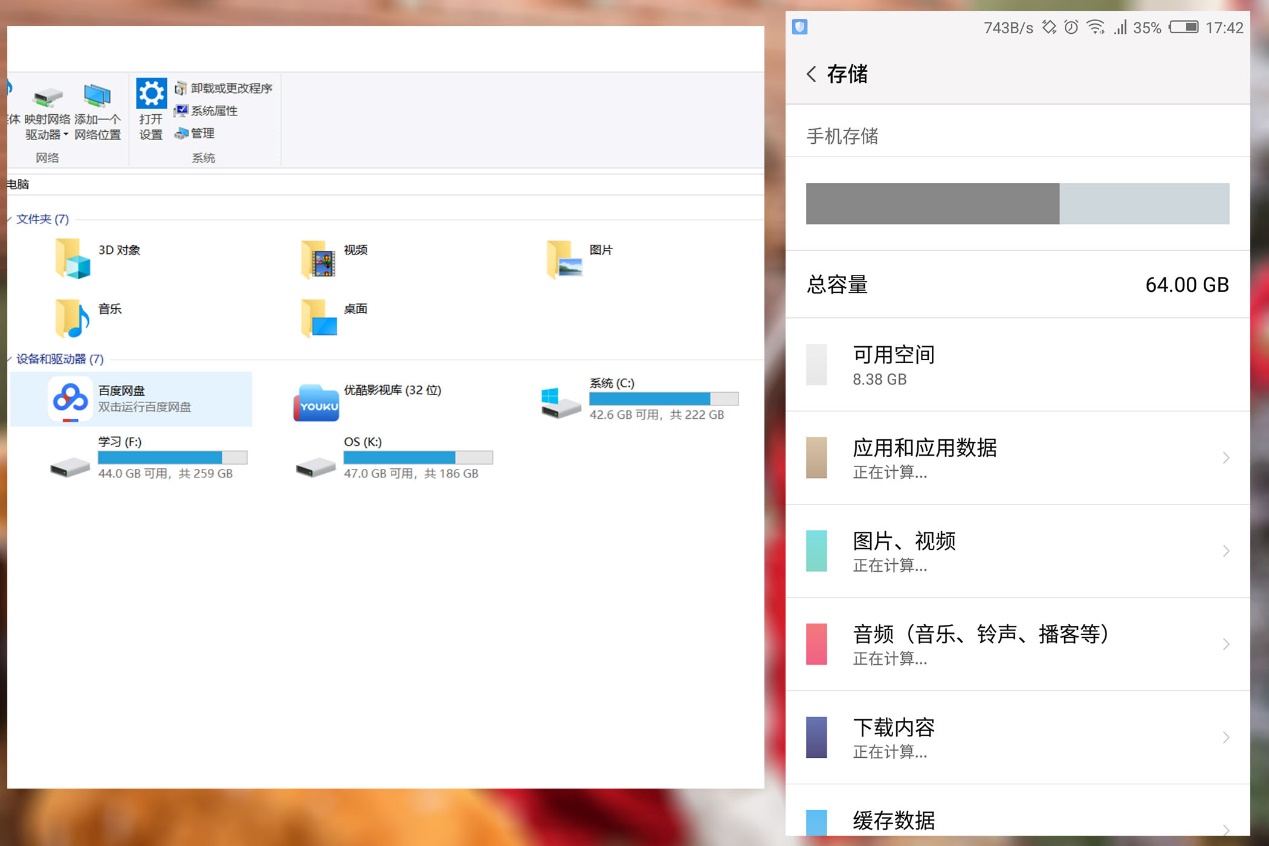
Task: Select the 3D 对象 folder
Action: point(72,257)
